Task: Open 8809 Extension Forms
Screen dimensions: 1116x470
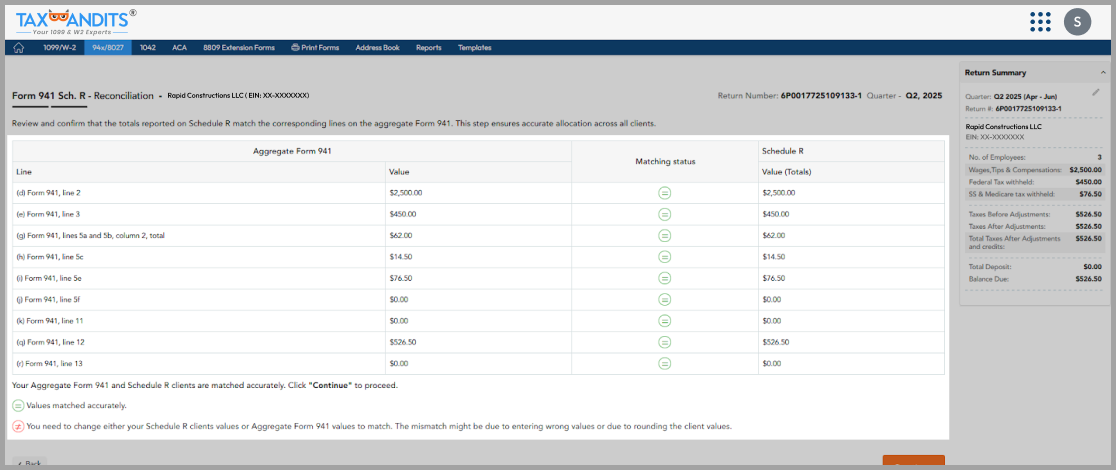Action: pos(239,47)
